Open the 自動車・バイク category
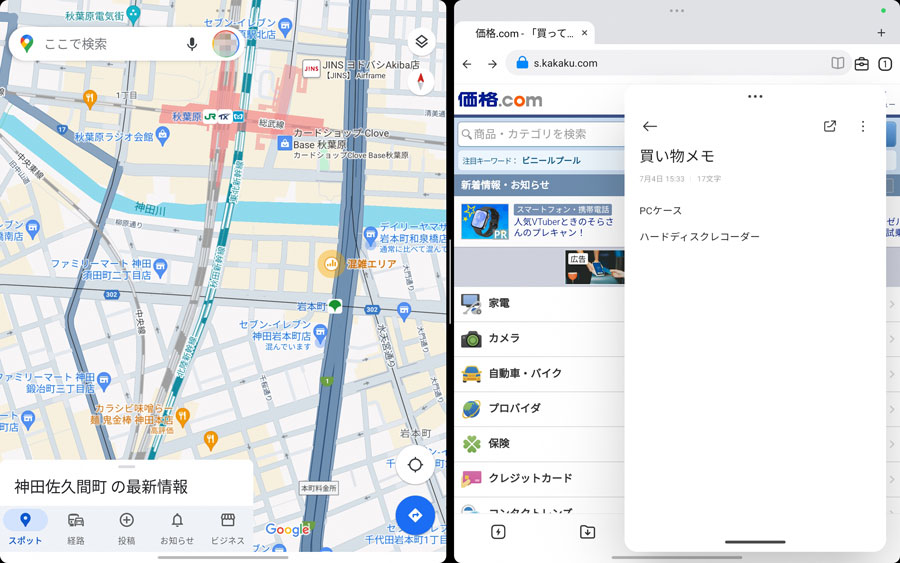The height and width of the screenshot is (563, 900). click(x=540, y=373)
